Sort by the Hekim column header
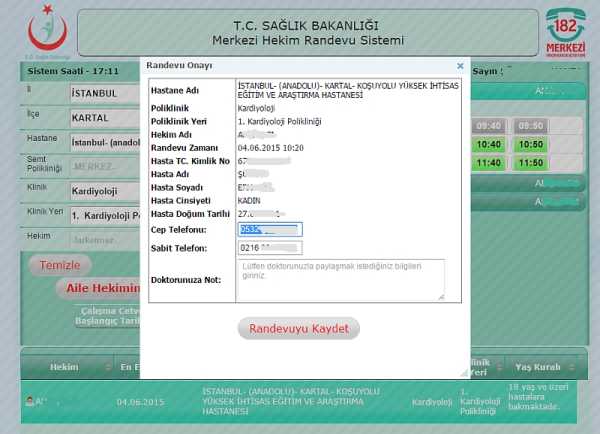The image size is (600, 434). tap(64, 367)
